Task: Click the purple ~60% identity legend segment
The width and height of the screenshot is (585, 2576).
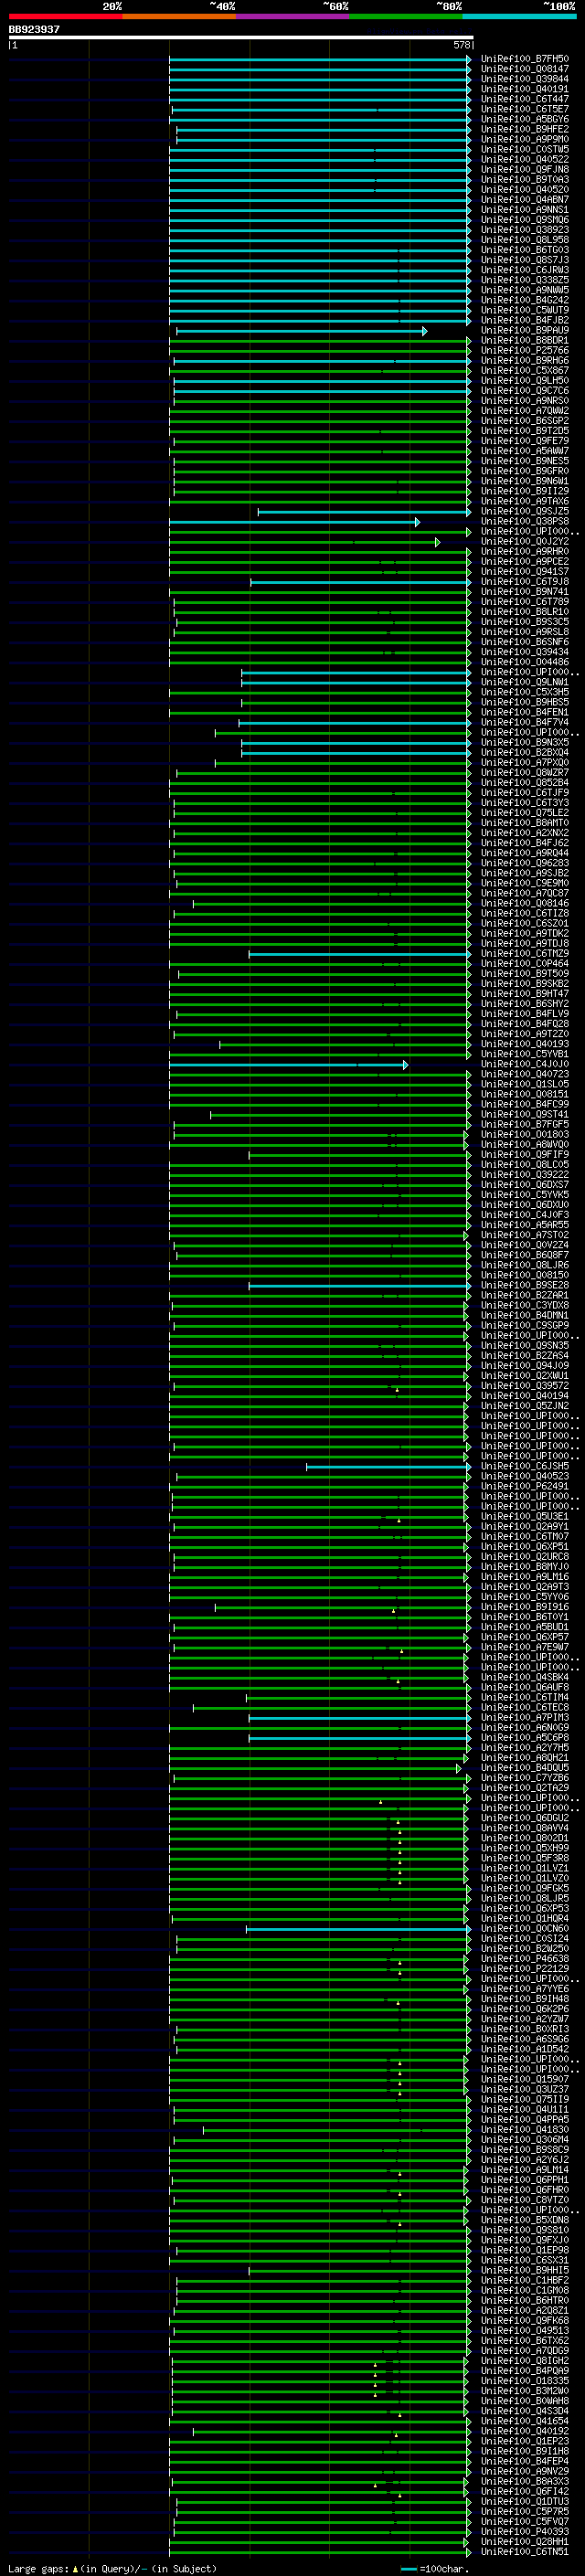Action: click(x=292, y=16)
